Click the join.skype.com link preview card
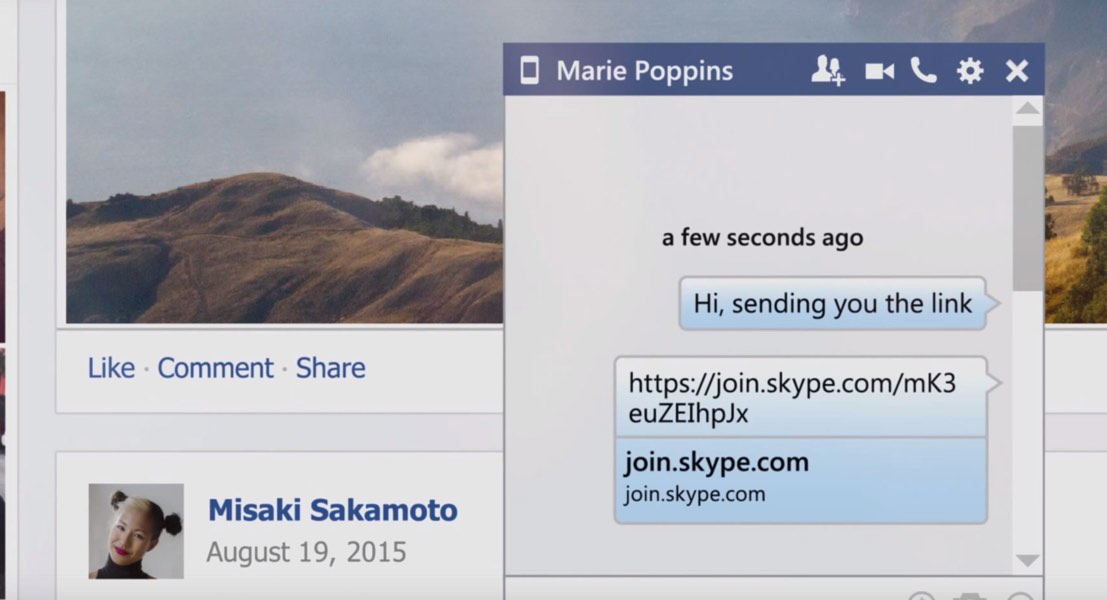 point(800,478)
